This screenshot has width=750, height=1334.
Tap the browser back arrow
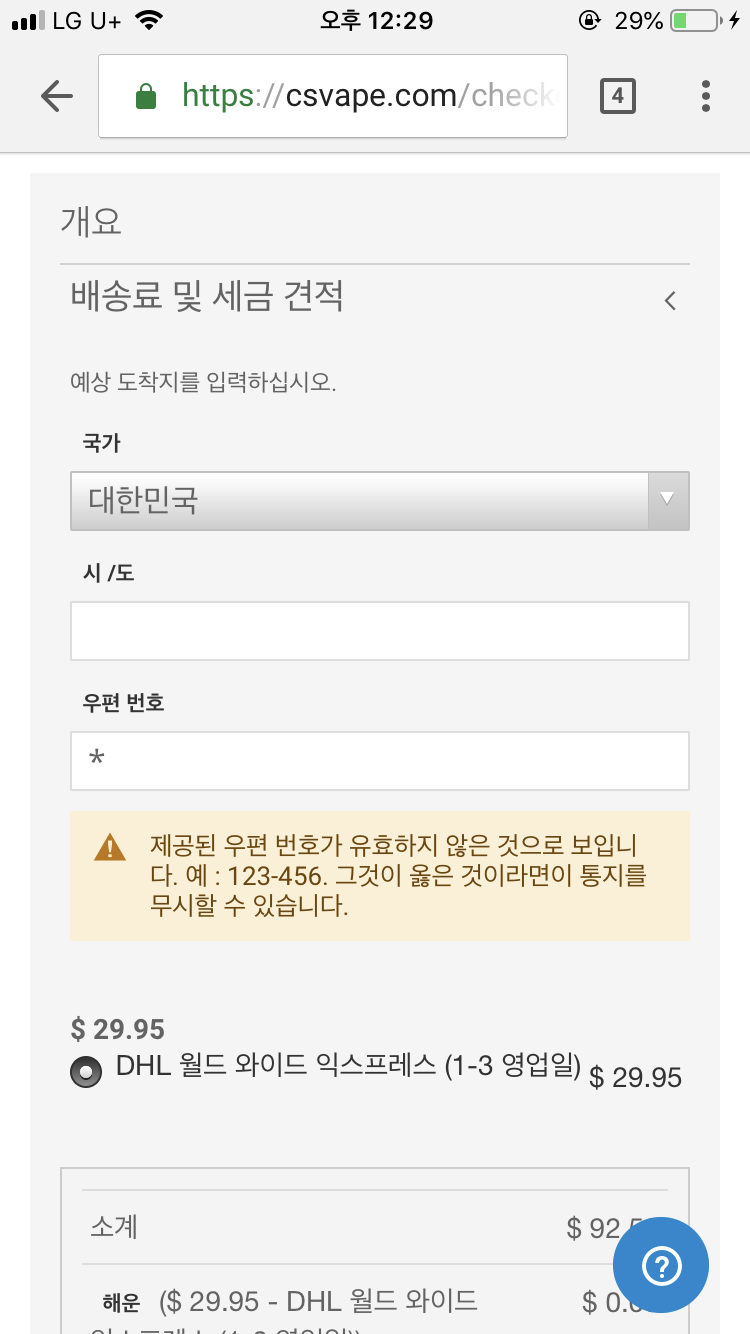(x=57, y=96)
